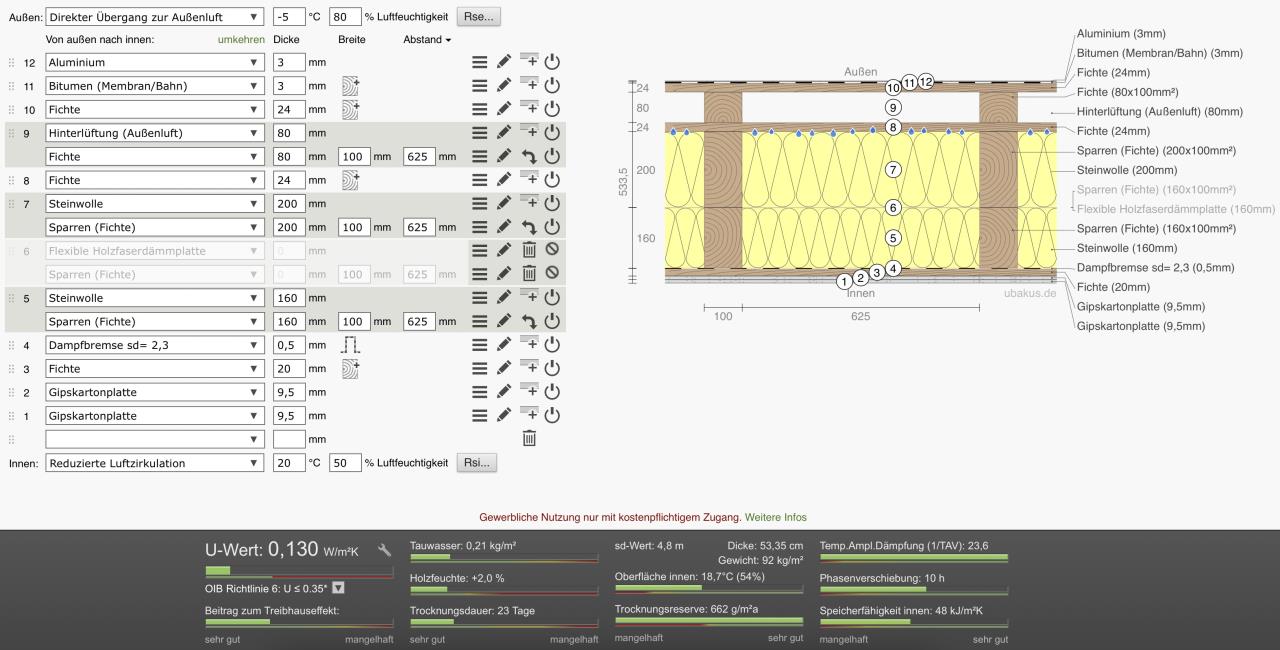
Task: Open the menu icon for layer 2 Gipskartonplatte
Action: click(x=480, y=392)
